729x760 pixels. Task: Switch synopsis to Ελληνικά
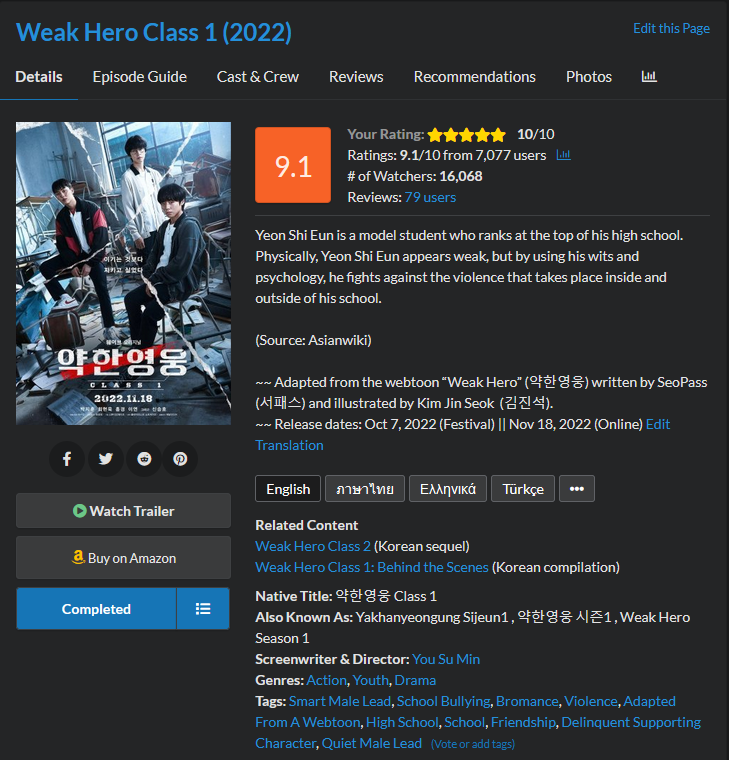[x=448, y=489]
